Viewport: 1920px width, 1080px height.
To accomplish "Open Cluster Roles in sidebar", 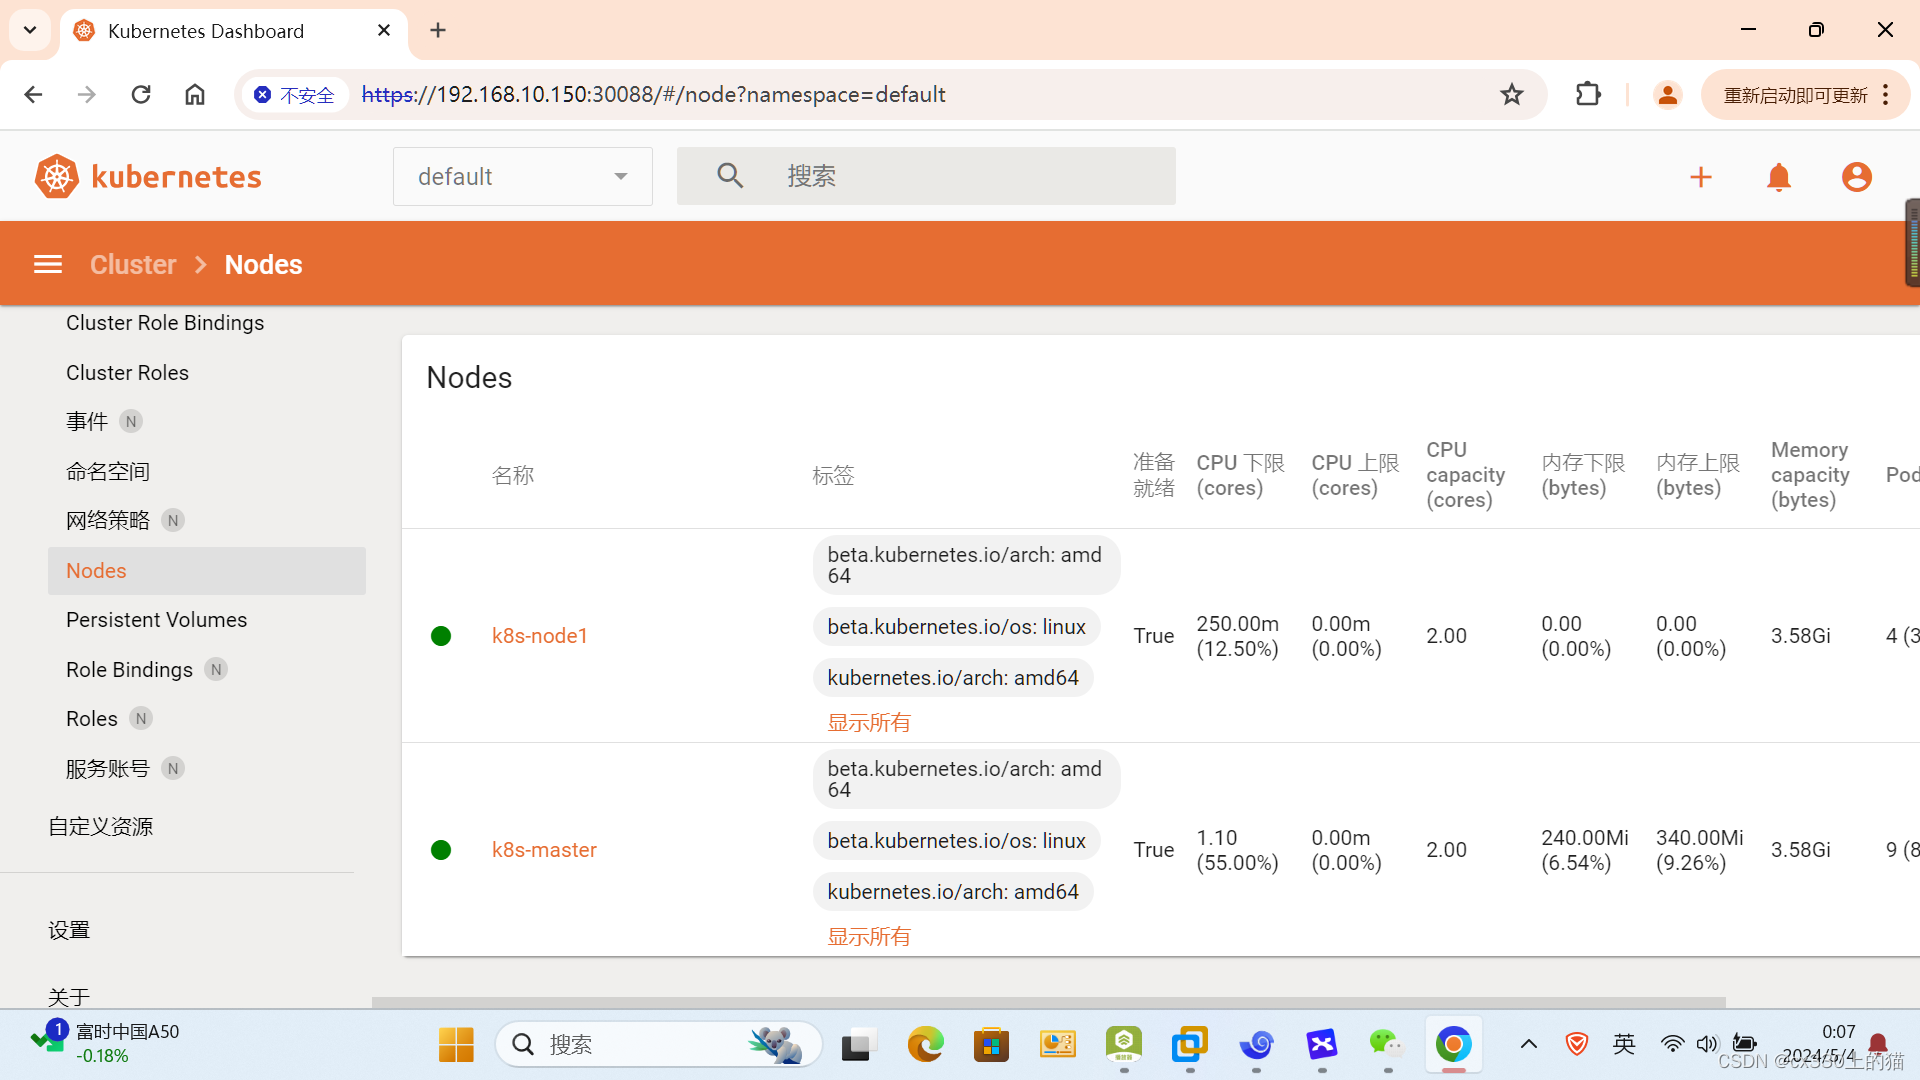I will [127, 373].
